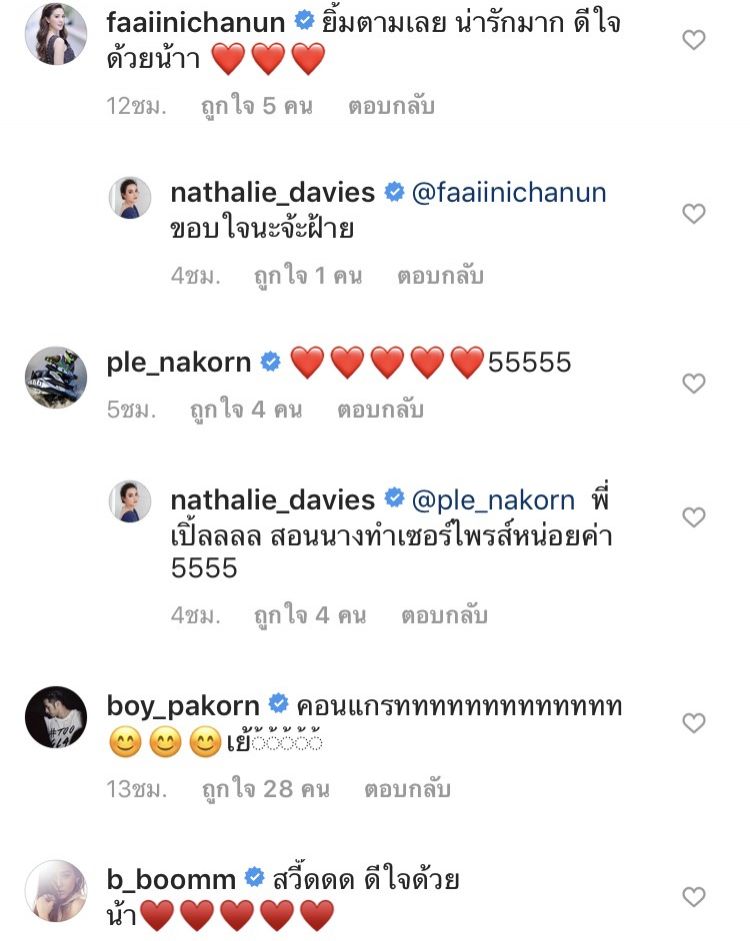
Task: Open b_boomm's profile avatar
Action: [56, 891]
